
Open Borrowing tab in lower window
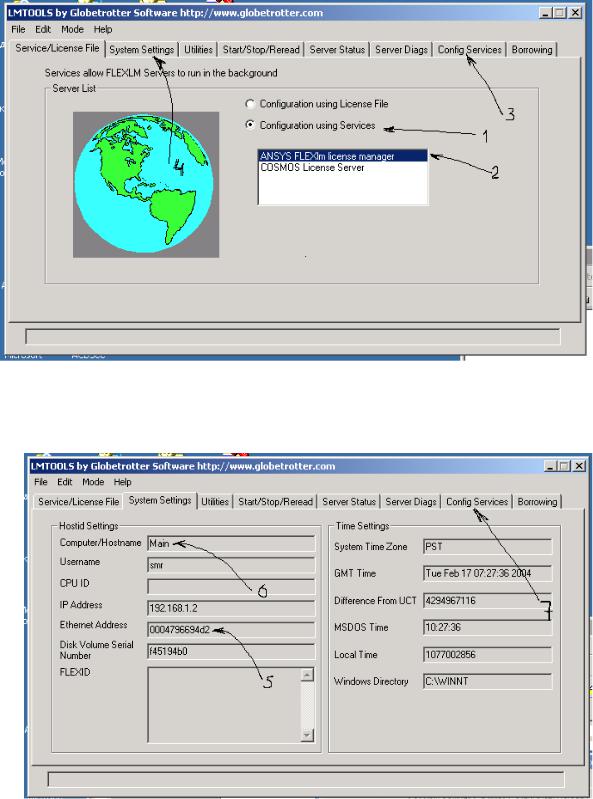coord(537,501)
